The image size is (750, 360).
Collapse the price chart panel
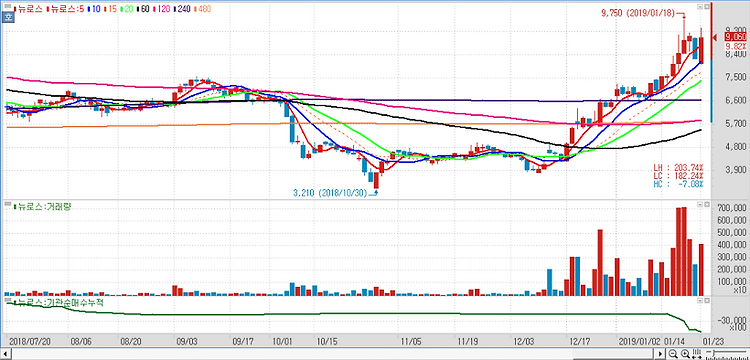(x=700, y=7)
